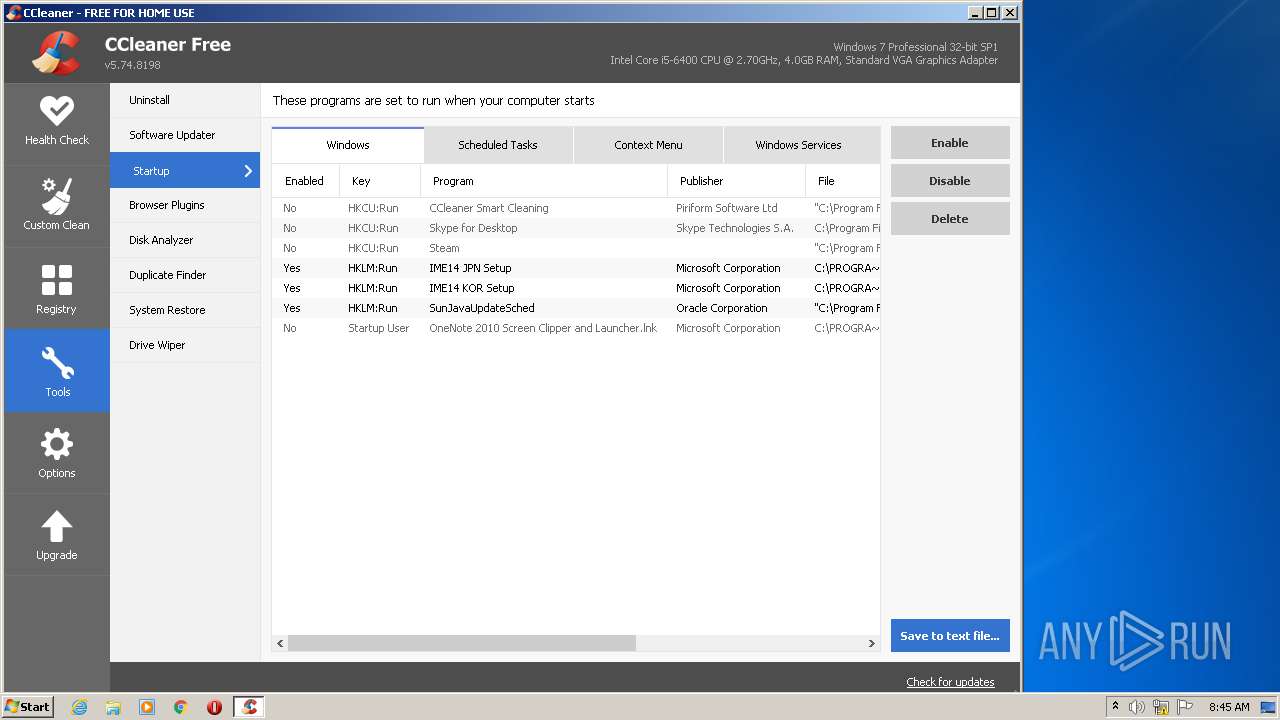Open Software Updater tool
This screenshot has width=1280, height=720.
[185, 135]
